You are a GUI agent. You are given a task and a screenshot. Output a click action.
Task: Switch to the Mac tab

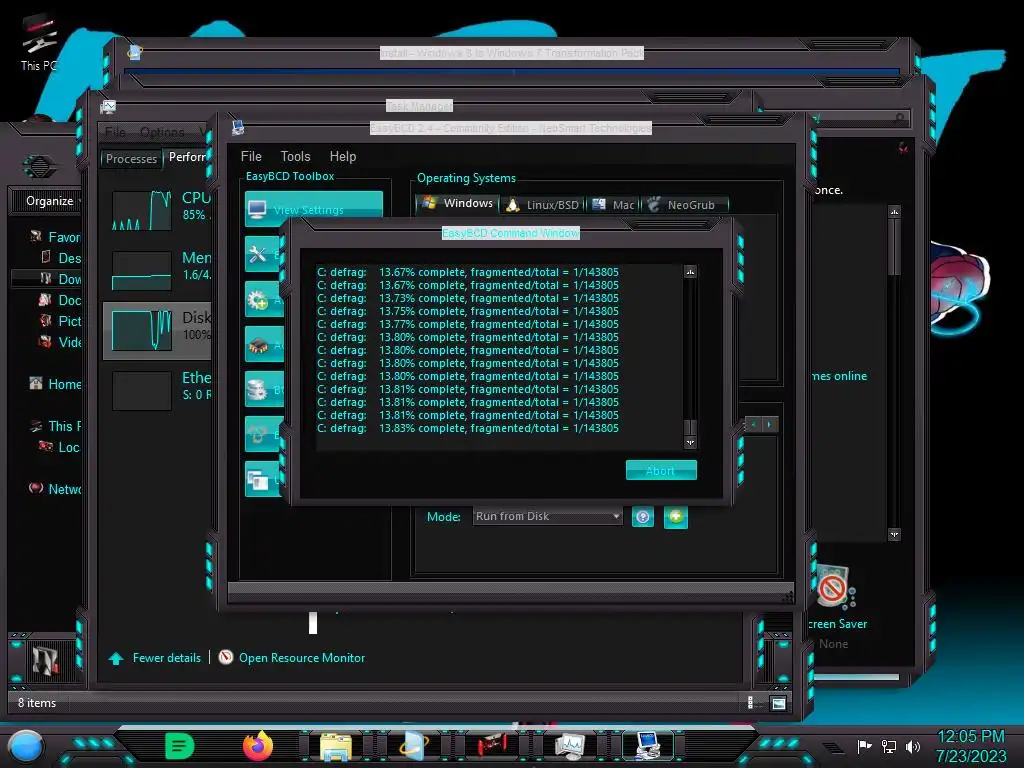click(x=614, y=205)
